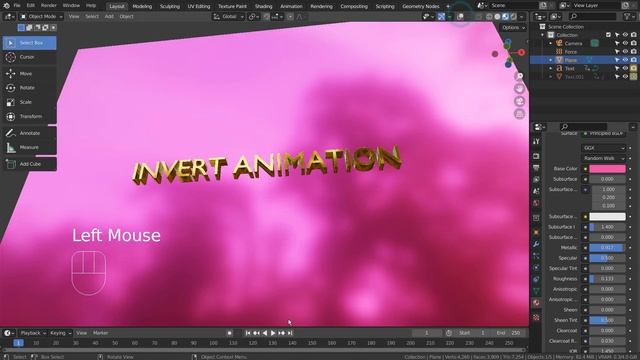Open timeline Marker menu
640x360 pixels.
[x=100, y=333]
